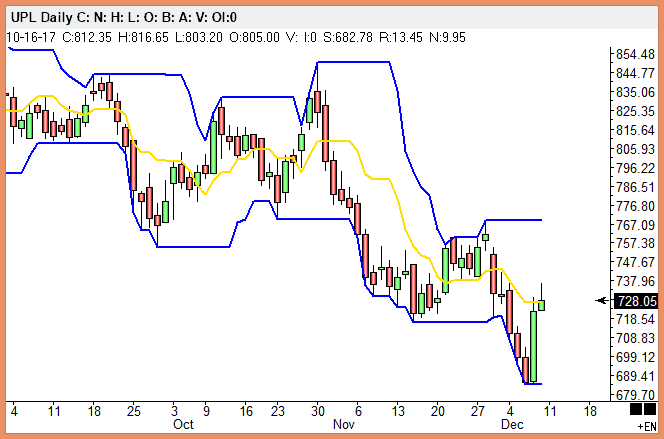Click the last green candle at right edge
The image size is (664, 439).
(541, 304)
